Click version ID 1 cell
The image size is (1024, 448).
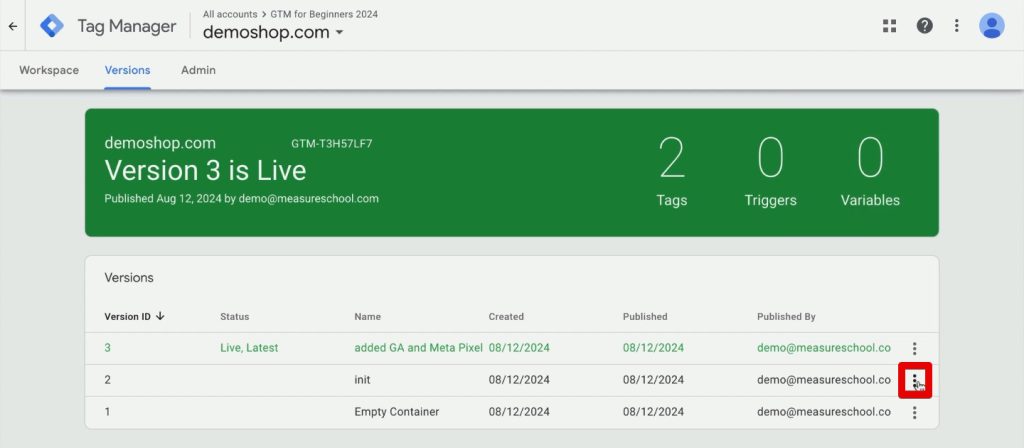tap(108, 412)
